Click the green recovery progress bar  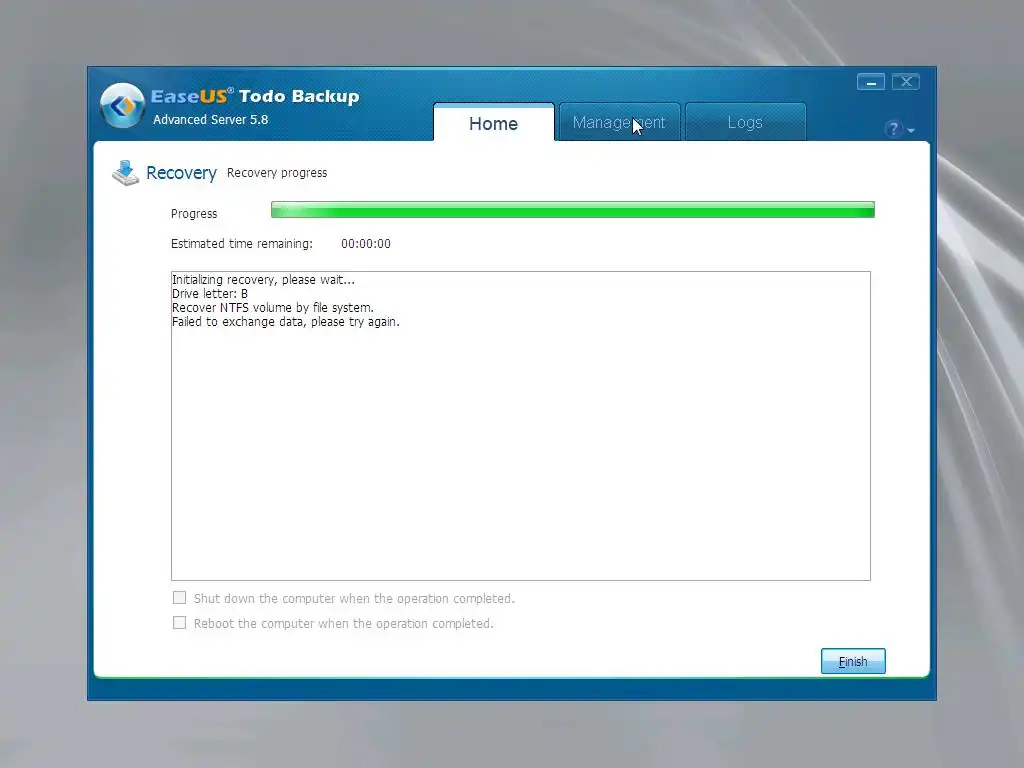(x=573, y=210)
